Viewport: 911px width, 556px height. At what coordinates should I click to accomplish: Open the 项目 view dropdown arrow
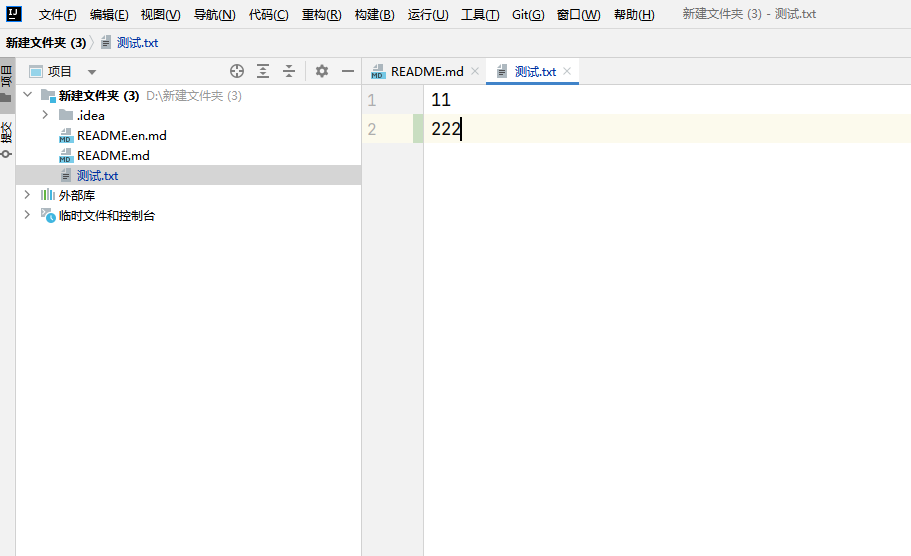coord(92,72)
